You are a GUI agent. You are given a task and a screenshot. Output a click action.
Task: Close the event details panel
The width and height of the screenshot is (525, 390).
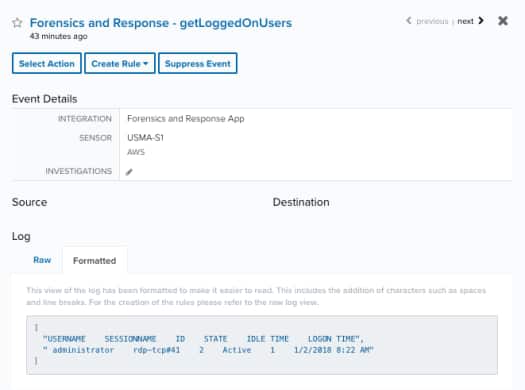click(503, 21)
